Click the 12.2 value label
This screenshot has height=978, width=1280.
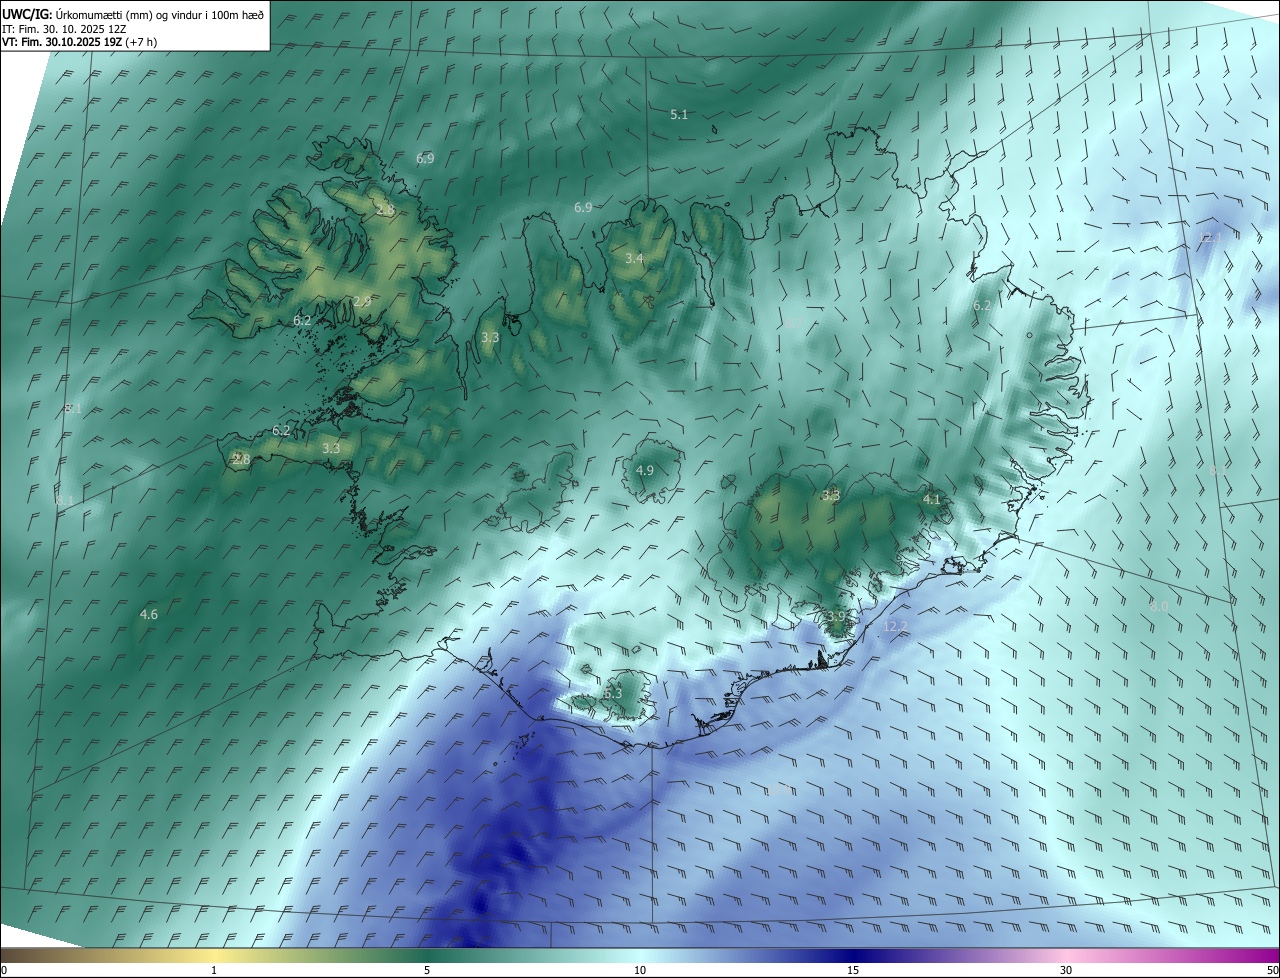tap(896, 626)
